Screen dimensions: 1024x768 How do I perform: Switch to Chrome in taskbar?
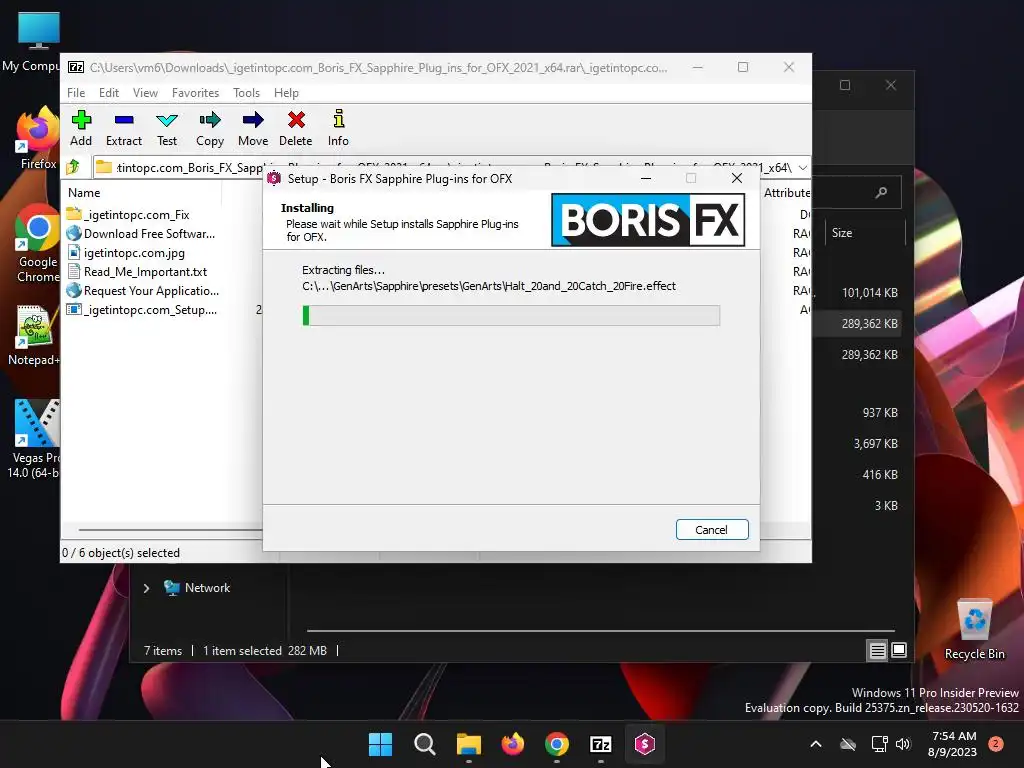pos(556,744)
